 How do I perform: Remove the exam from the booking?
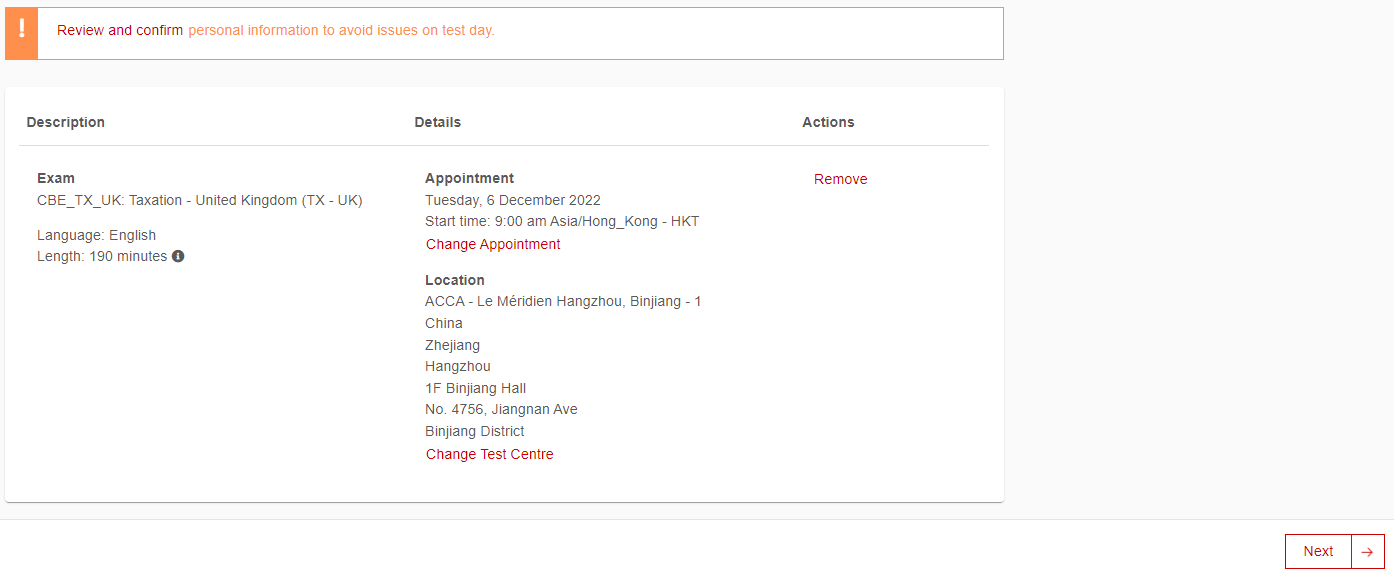pyautogui.click(x=840, y=179)
